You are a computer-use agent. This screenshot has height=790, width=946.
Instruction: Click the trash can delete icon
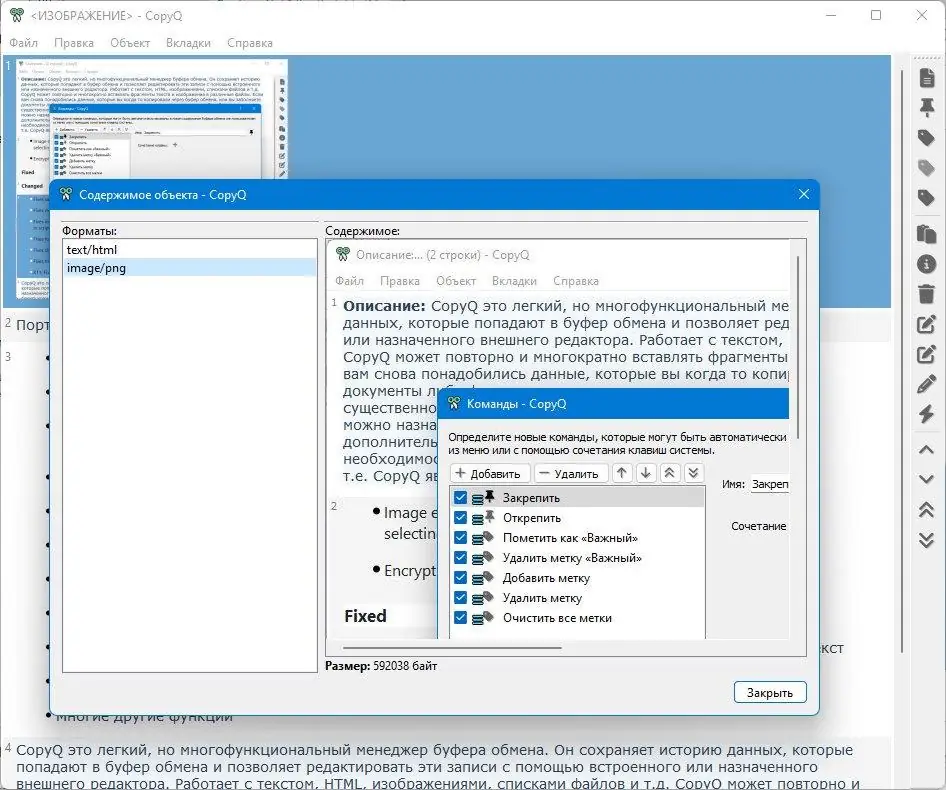[927, 294]
